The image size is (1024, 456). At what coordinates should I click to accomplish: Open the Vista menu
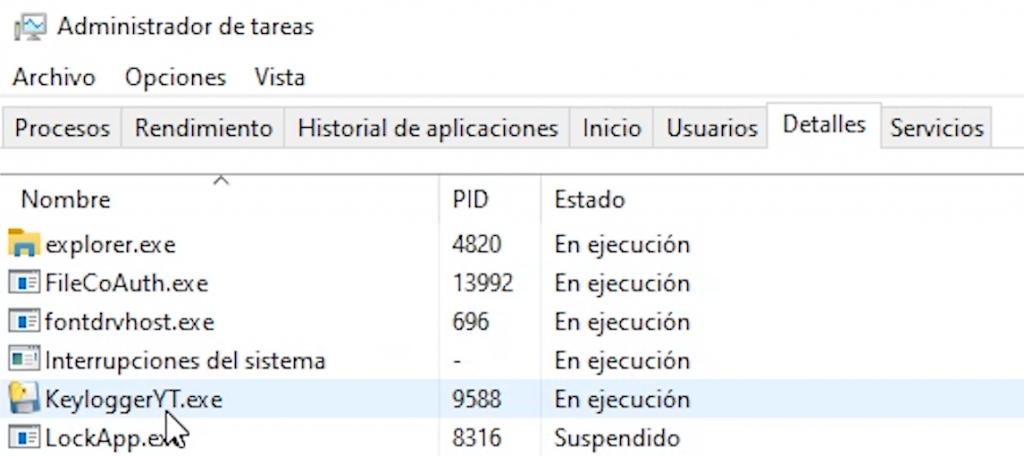(280, 77)
